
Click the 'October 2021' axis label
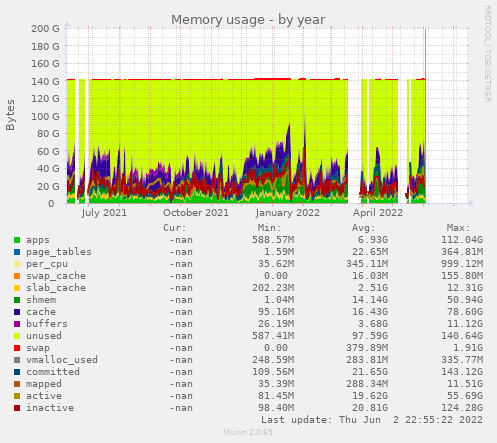[196, 213]
